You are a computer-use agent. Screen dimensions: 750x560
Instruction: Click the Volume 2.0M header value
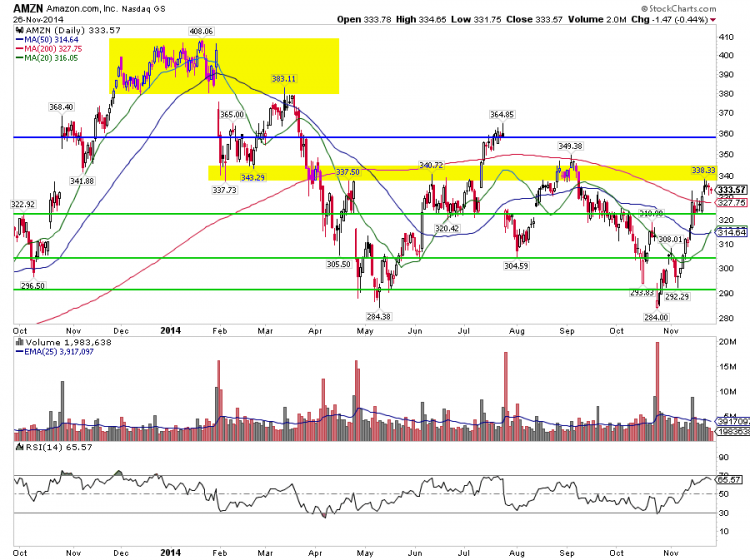click(x=597, y=20)
